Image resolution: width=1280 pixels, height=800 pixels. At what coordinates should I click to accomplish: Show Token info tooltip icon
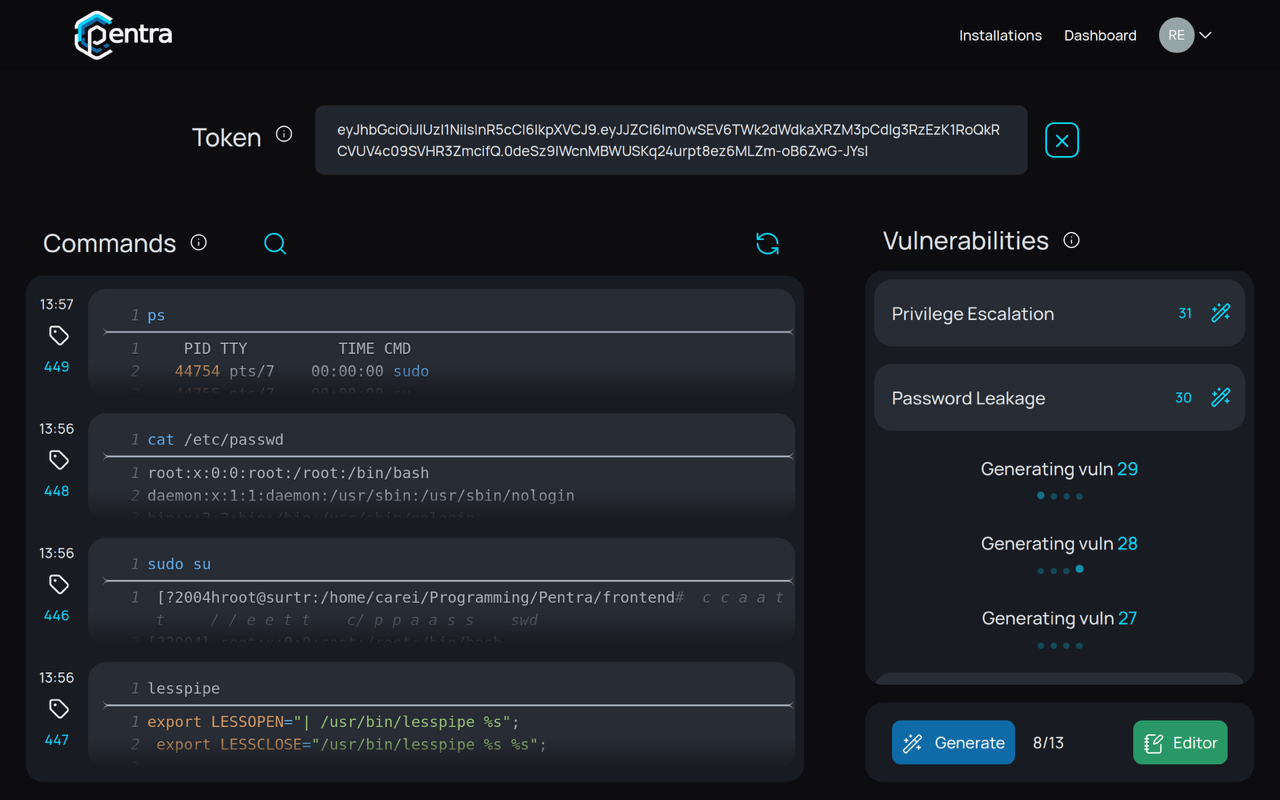284,134
